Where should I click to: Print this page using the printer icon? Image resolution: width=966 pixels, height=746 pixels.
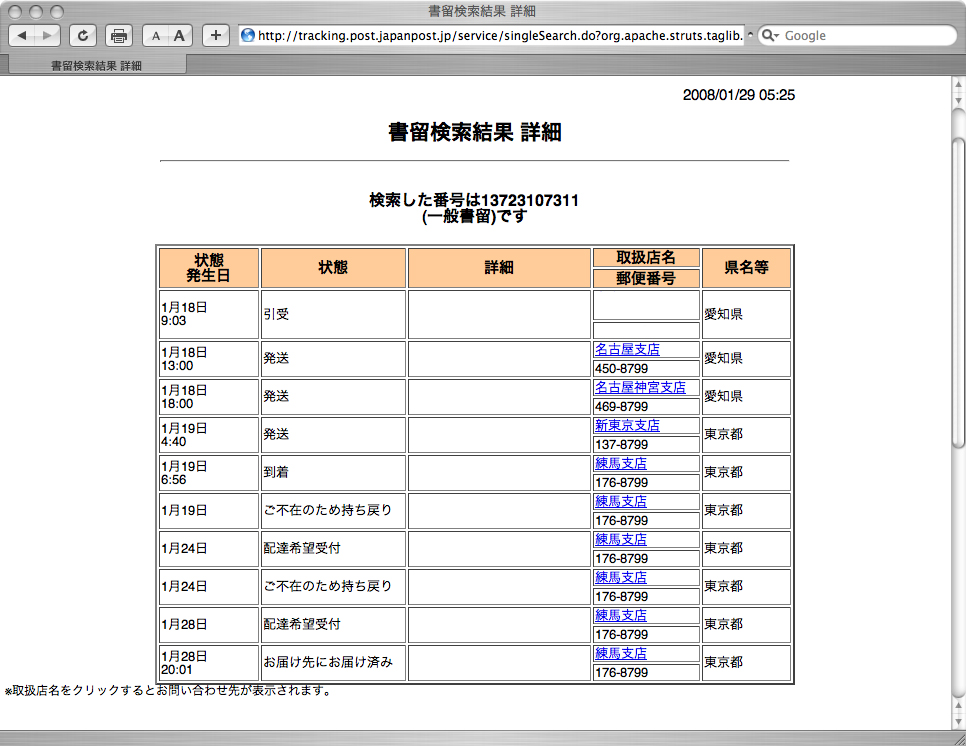[x=119, y=36]
